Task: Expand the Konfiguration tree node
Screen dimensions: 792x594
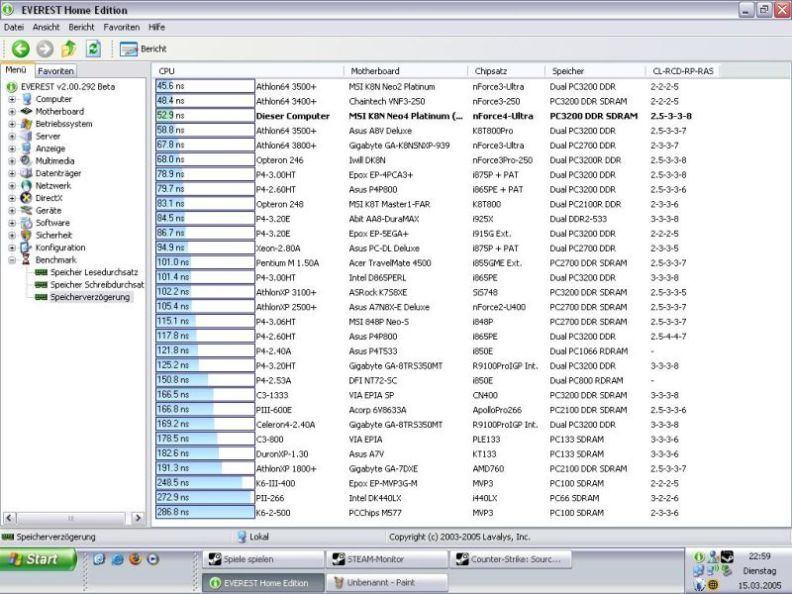Action: click(x=12, y=248)
